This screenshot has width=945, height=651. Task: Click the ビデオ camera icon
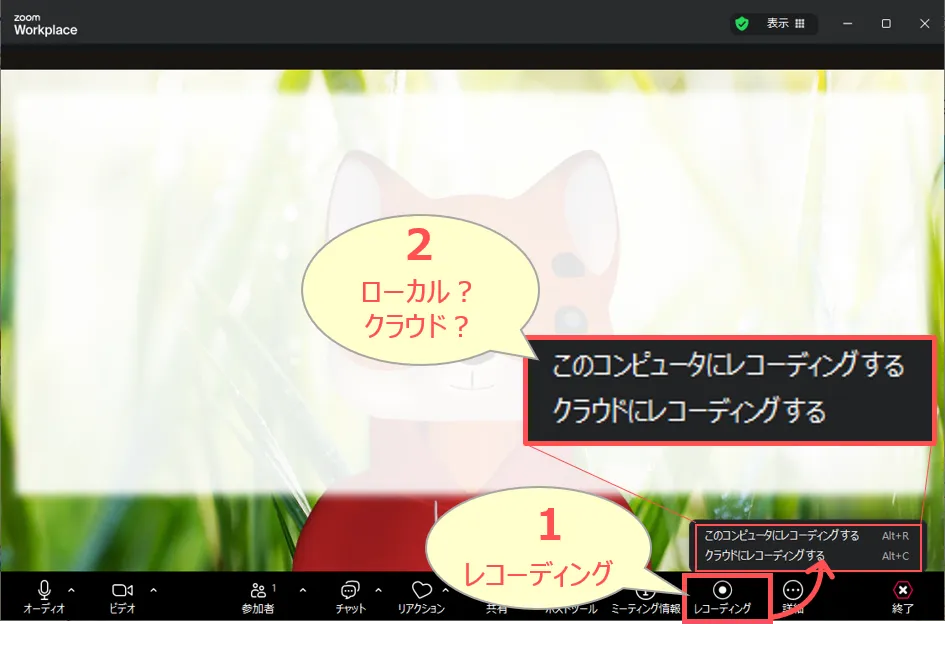point(122,590)
